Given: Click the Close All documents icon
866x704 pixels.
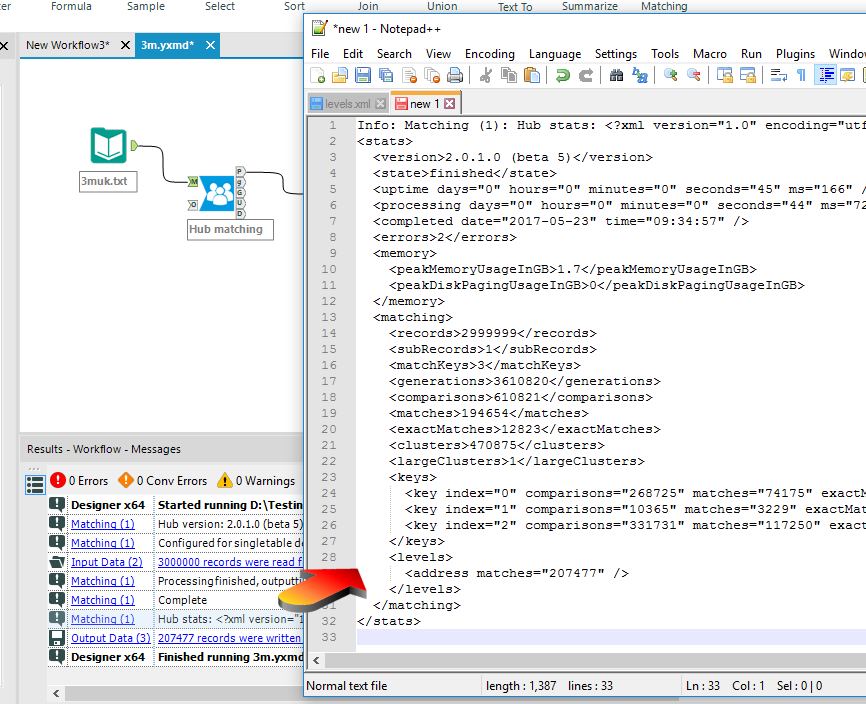Looking at the screenshot, I should [x=432, y=75].
